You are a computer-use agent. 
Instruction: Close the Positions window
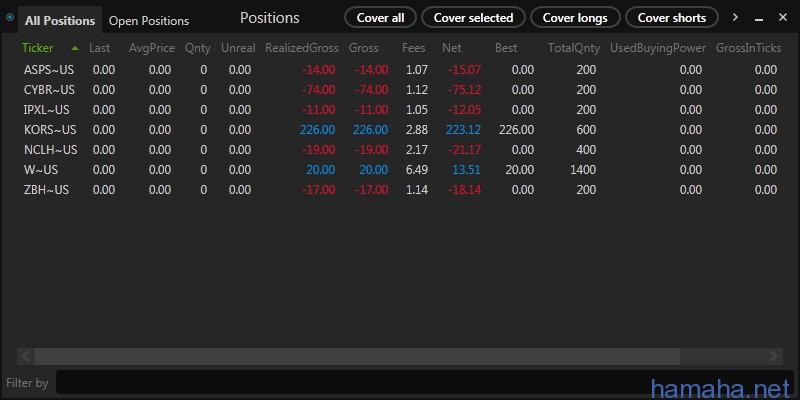(x=781, y=18)
